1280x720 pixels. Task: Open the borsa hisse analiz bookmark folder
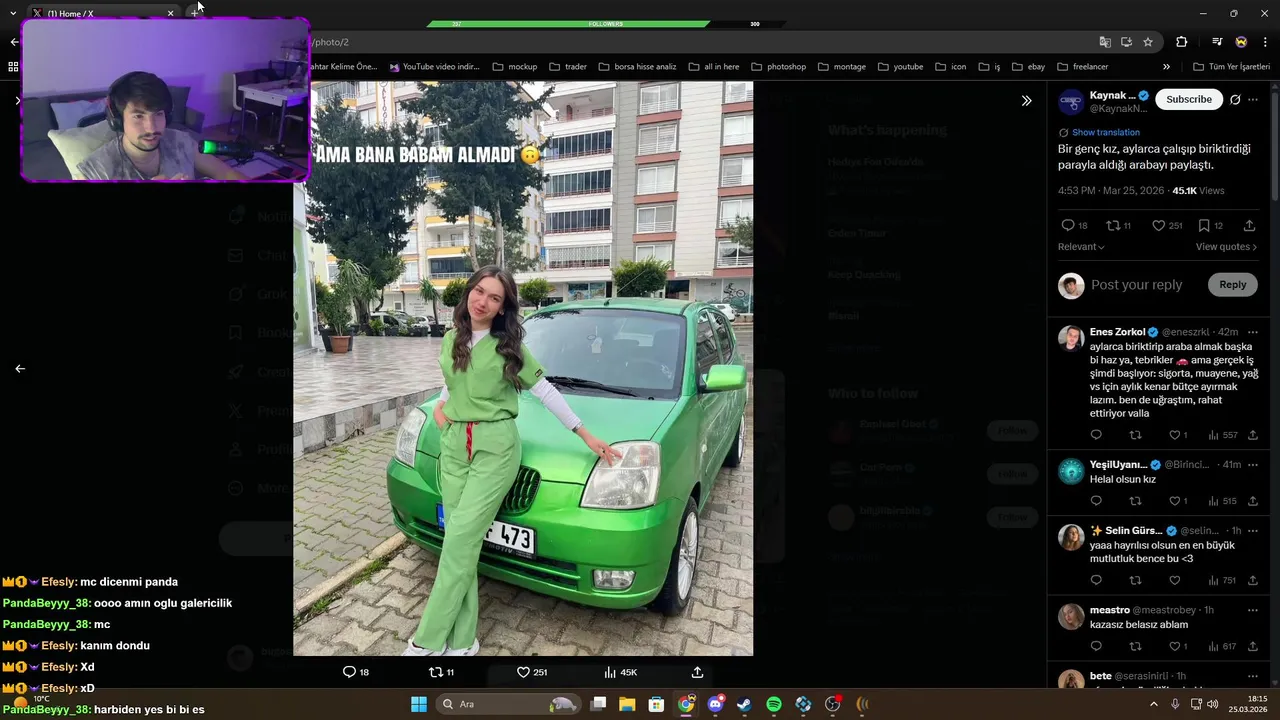[638, 67]
